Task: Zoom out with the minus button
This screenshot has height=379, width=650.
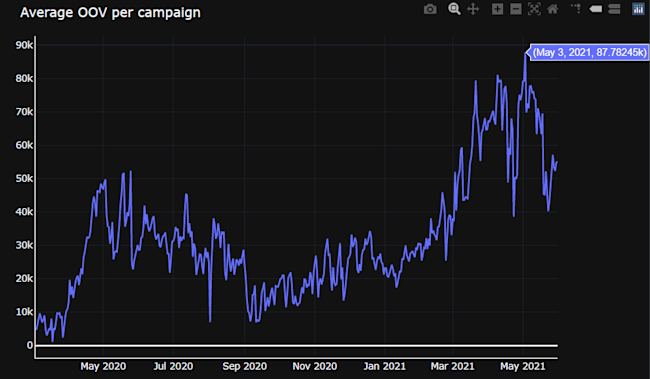Action: click(516, 9)
